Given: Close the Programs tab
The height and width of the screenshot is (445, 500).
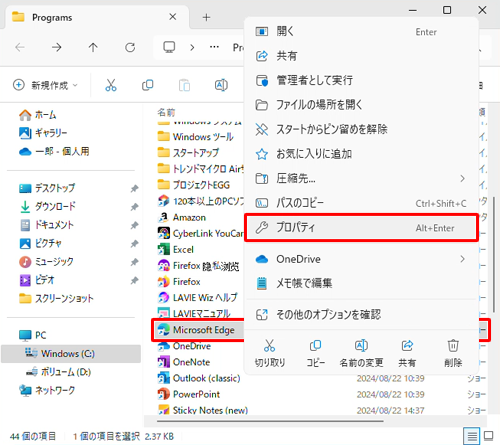Looking at the screenshot, I should 173,17.
